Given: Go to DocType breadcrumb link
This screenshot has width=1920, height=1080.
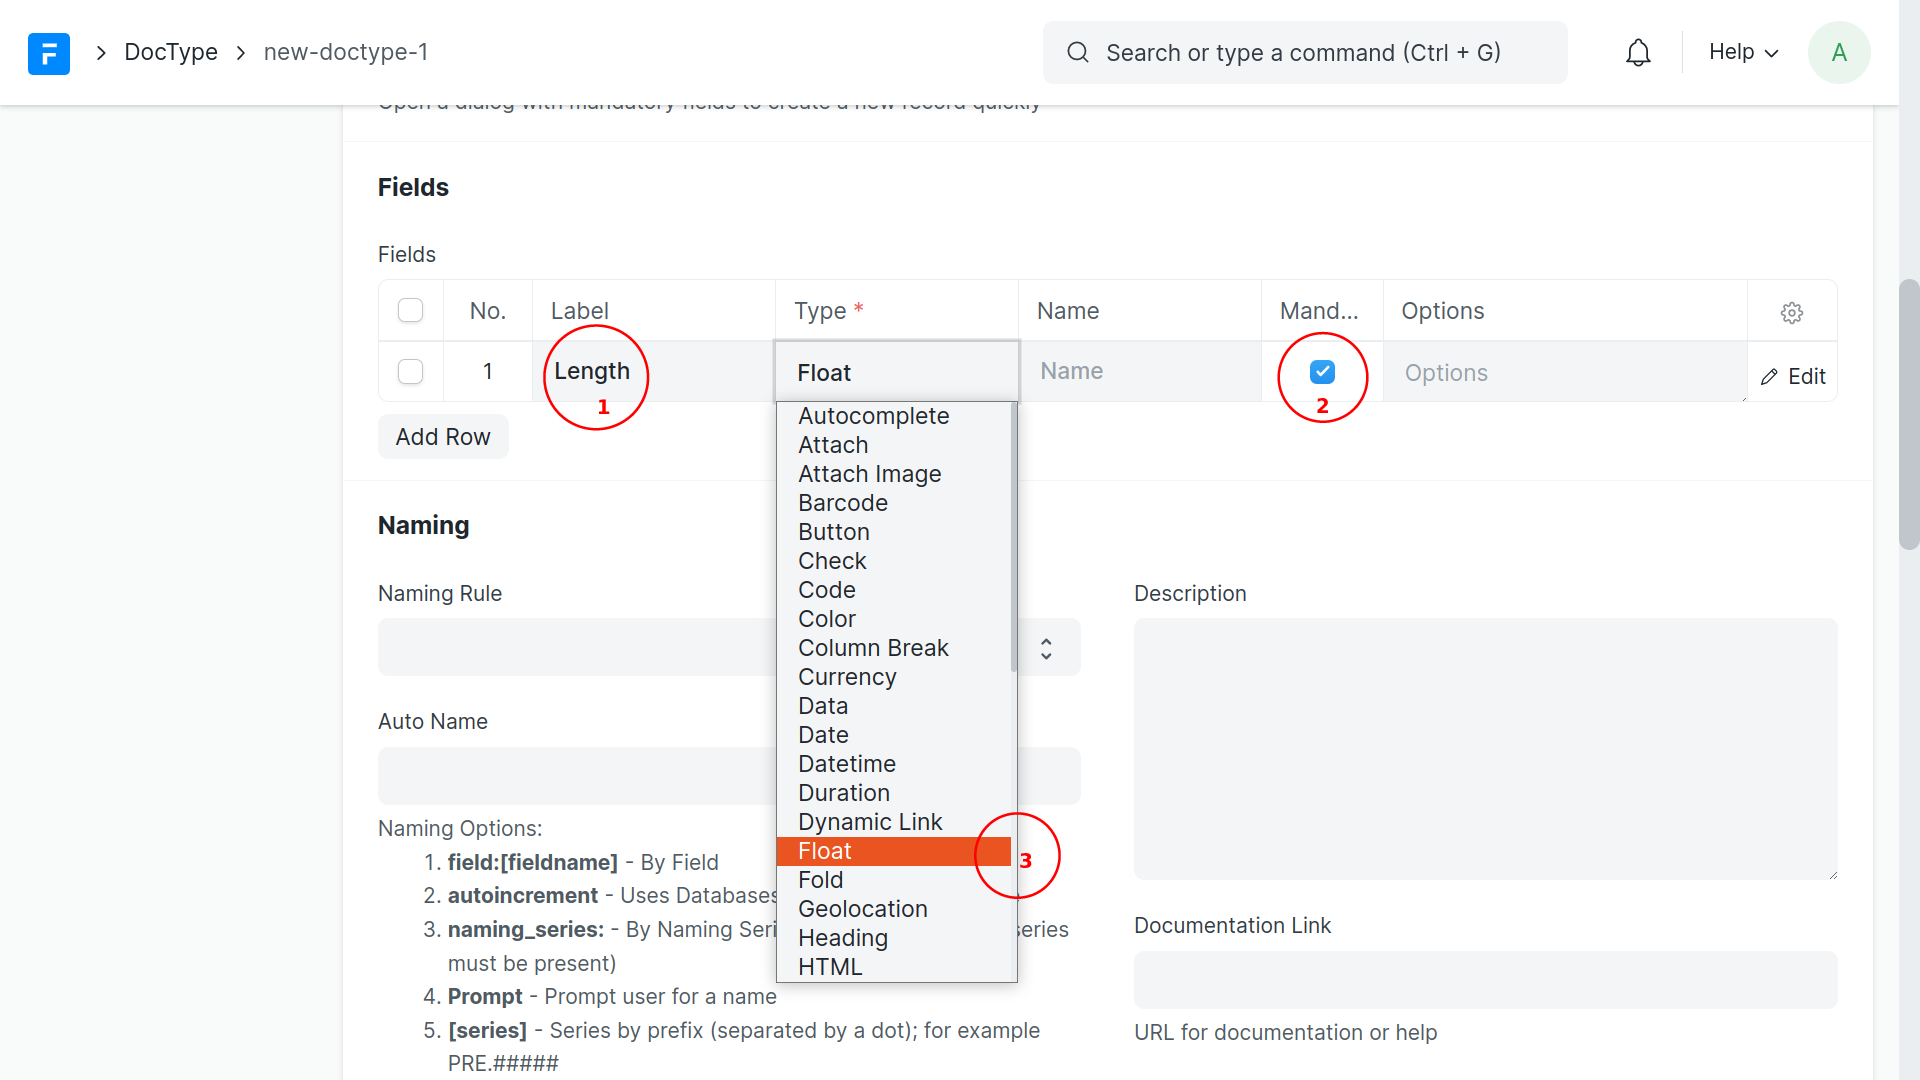Looking at the screenshot, I should [171, 53].
